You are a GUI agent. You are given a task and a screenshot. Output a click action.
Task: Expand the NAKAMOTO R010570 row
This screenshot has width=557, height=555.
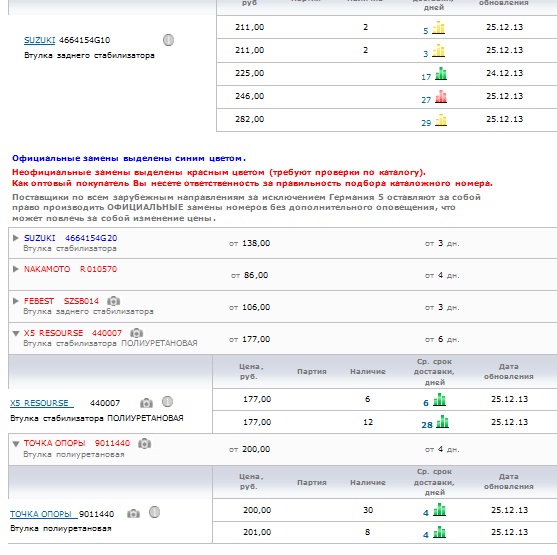(15, 269)
